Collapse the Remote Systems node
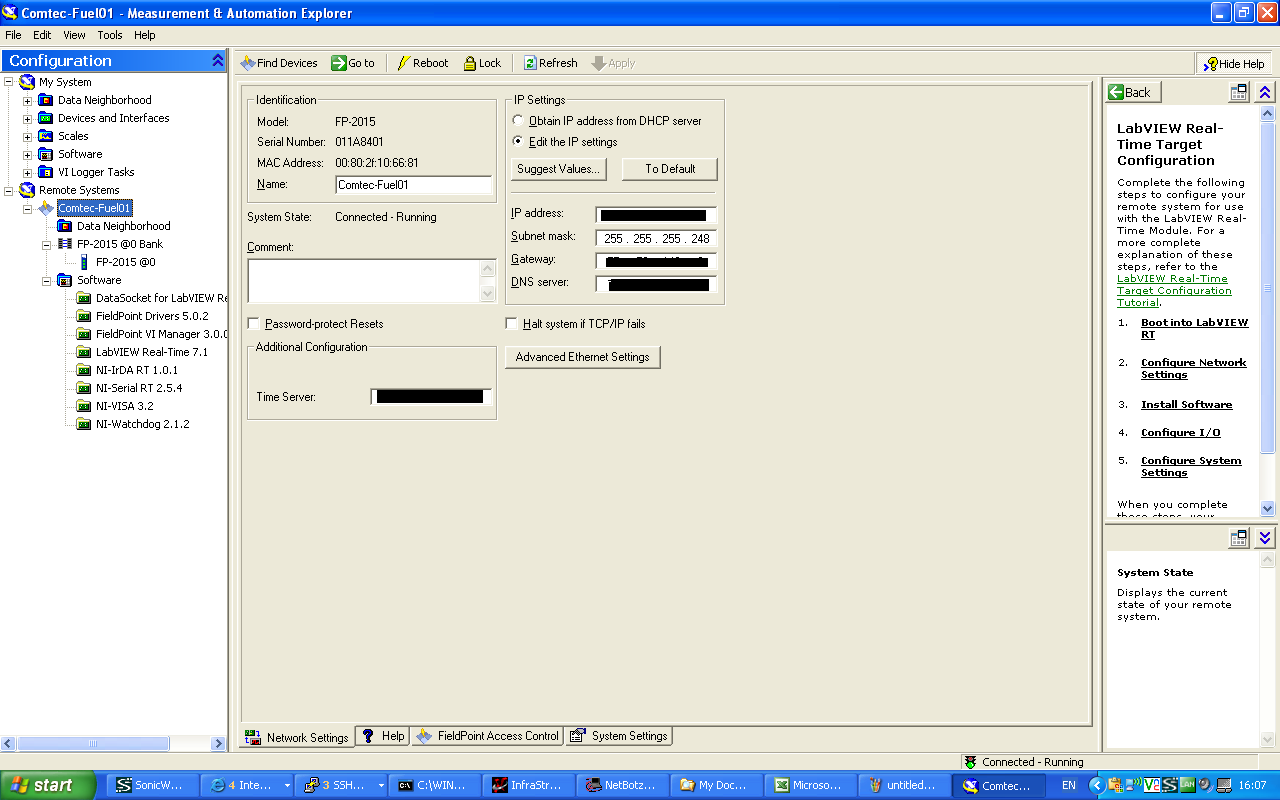The height and width of the screenshot is (800, 1280). (9, 190)
